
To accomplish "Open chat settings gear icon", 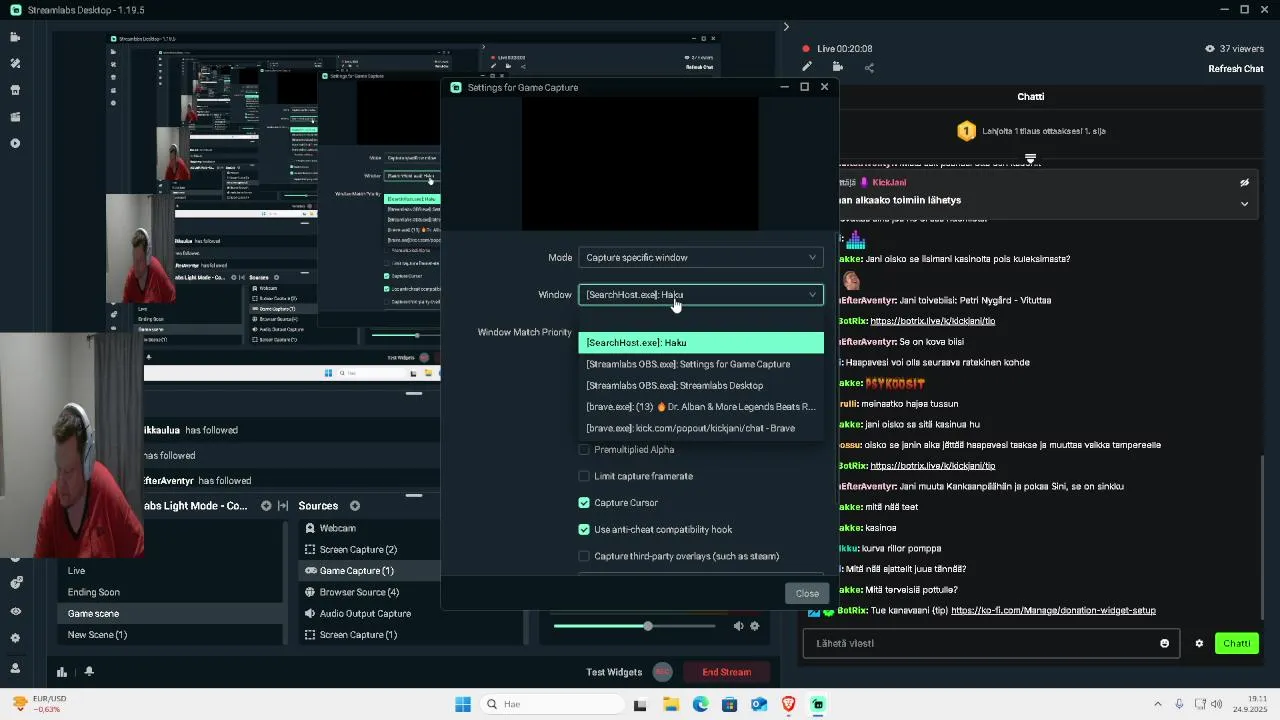I will [1199, 643].
